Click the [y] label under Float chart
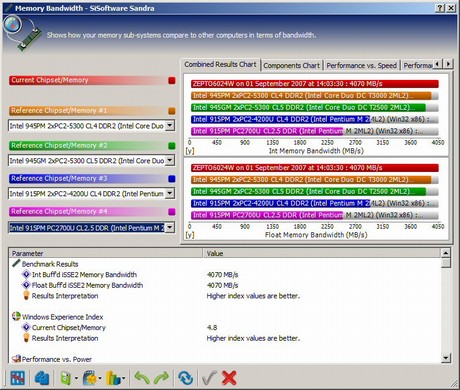Viewport: 460px width, 390px height. 190,235
